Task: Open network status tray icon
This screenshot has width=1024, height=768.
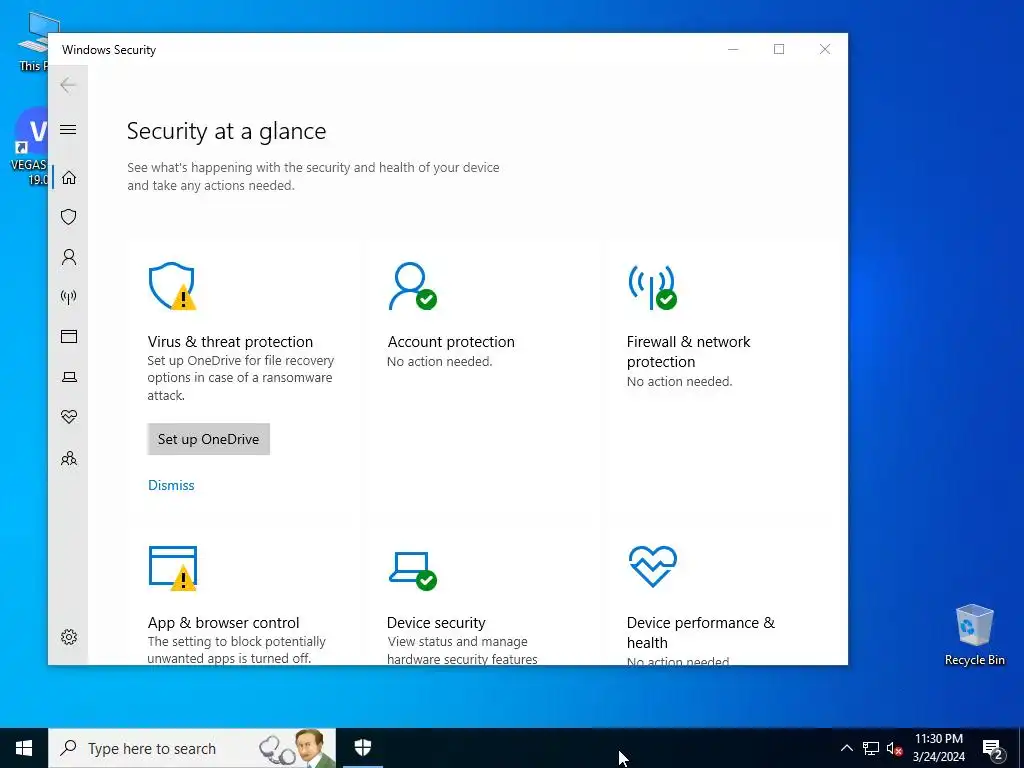Action: 871,748
